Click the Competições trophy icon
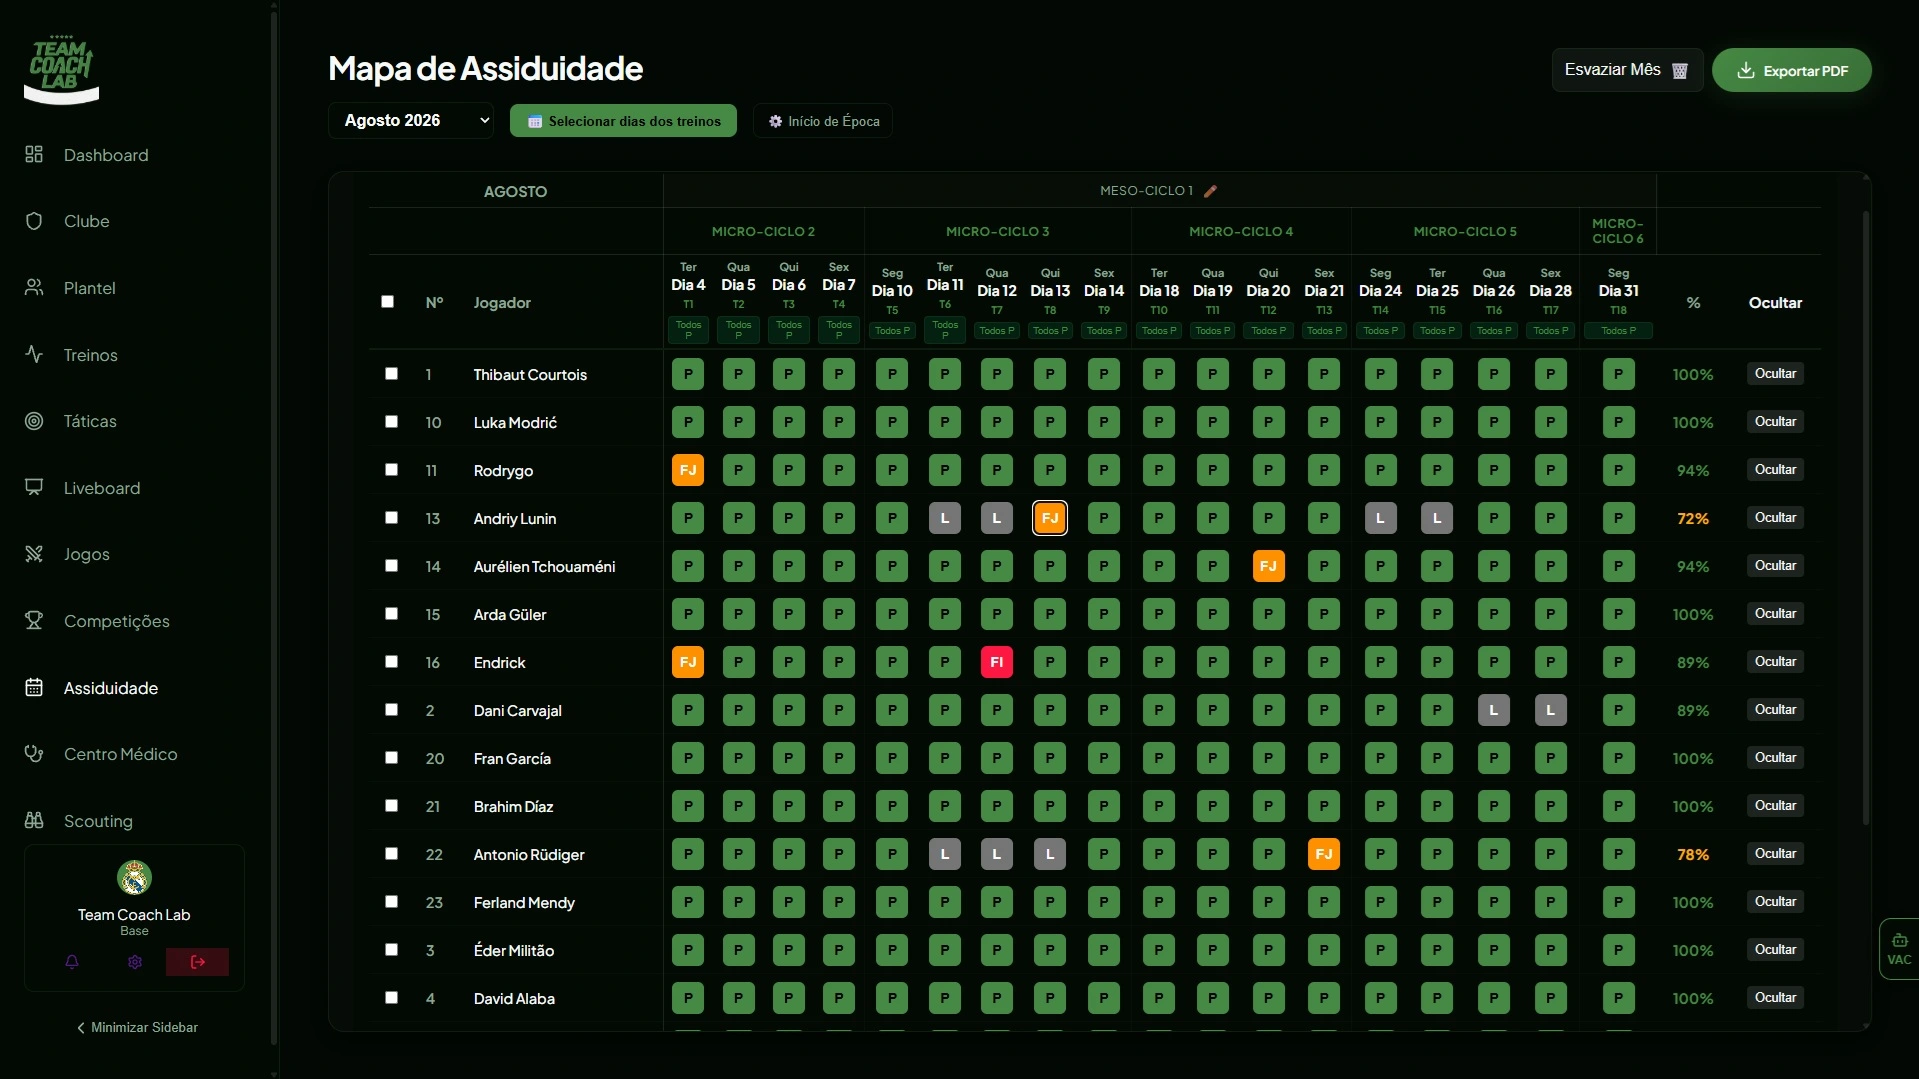Viewport: 1919px width, 1079px height. click(34, 620)
